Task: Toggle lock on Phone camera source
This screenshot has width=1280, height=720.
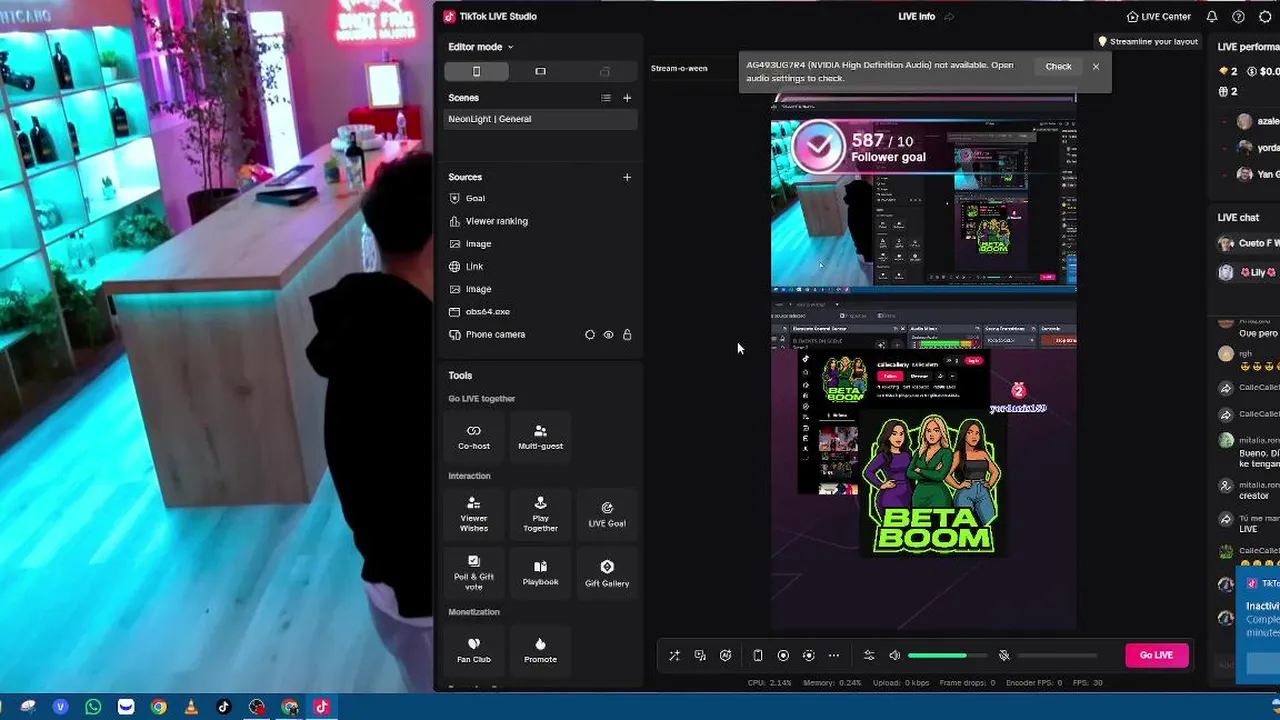Action: tap(627, 335)
